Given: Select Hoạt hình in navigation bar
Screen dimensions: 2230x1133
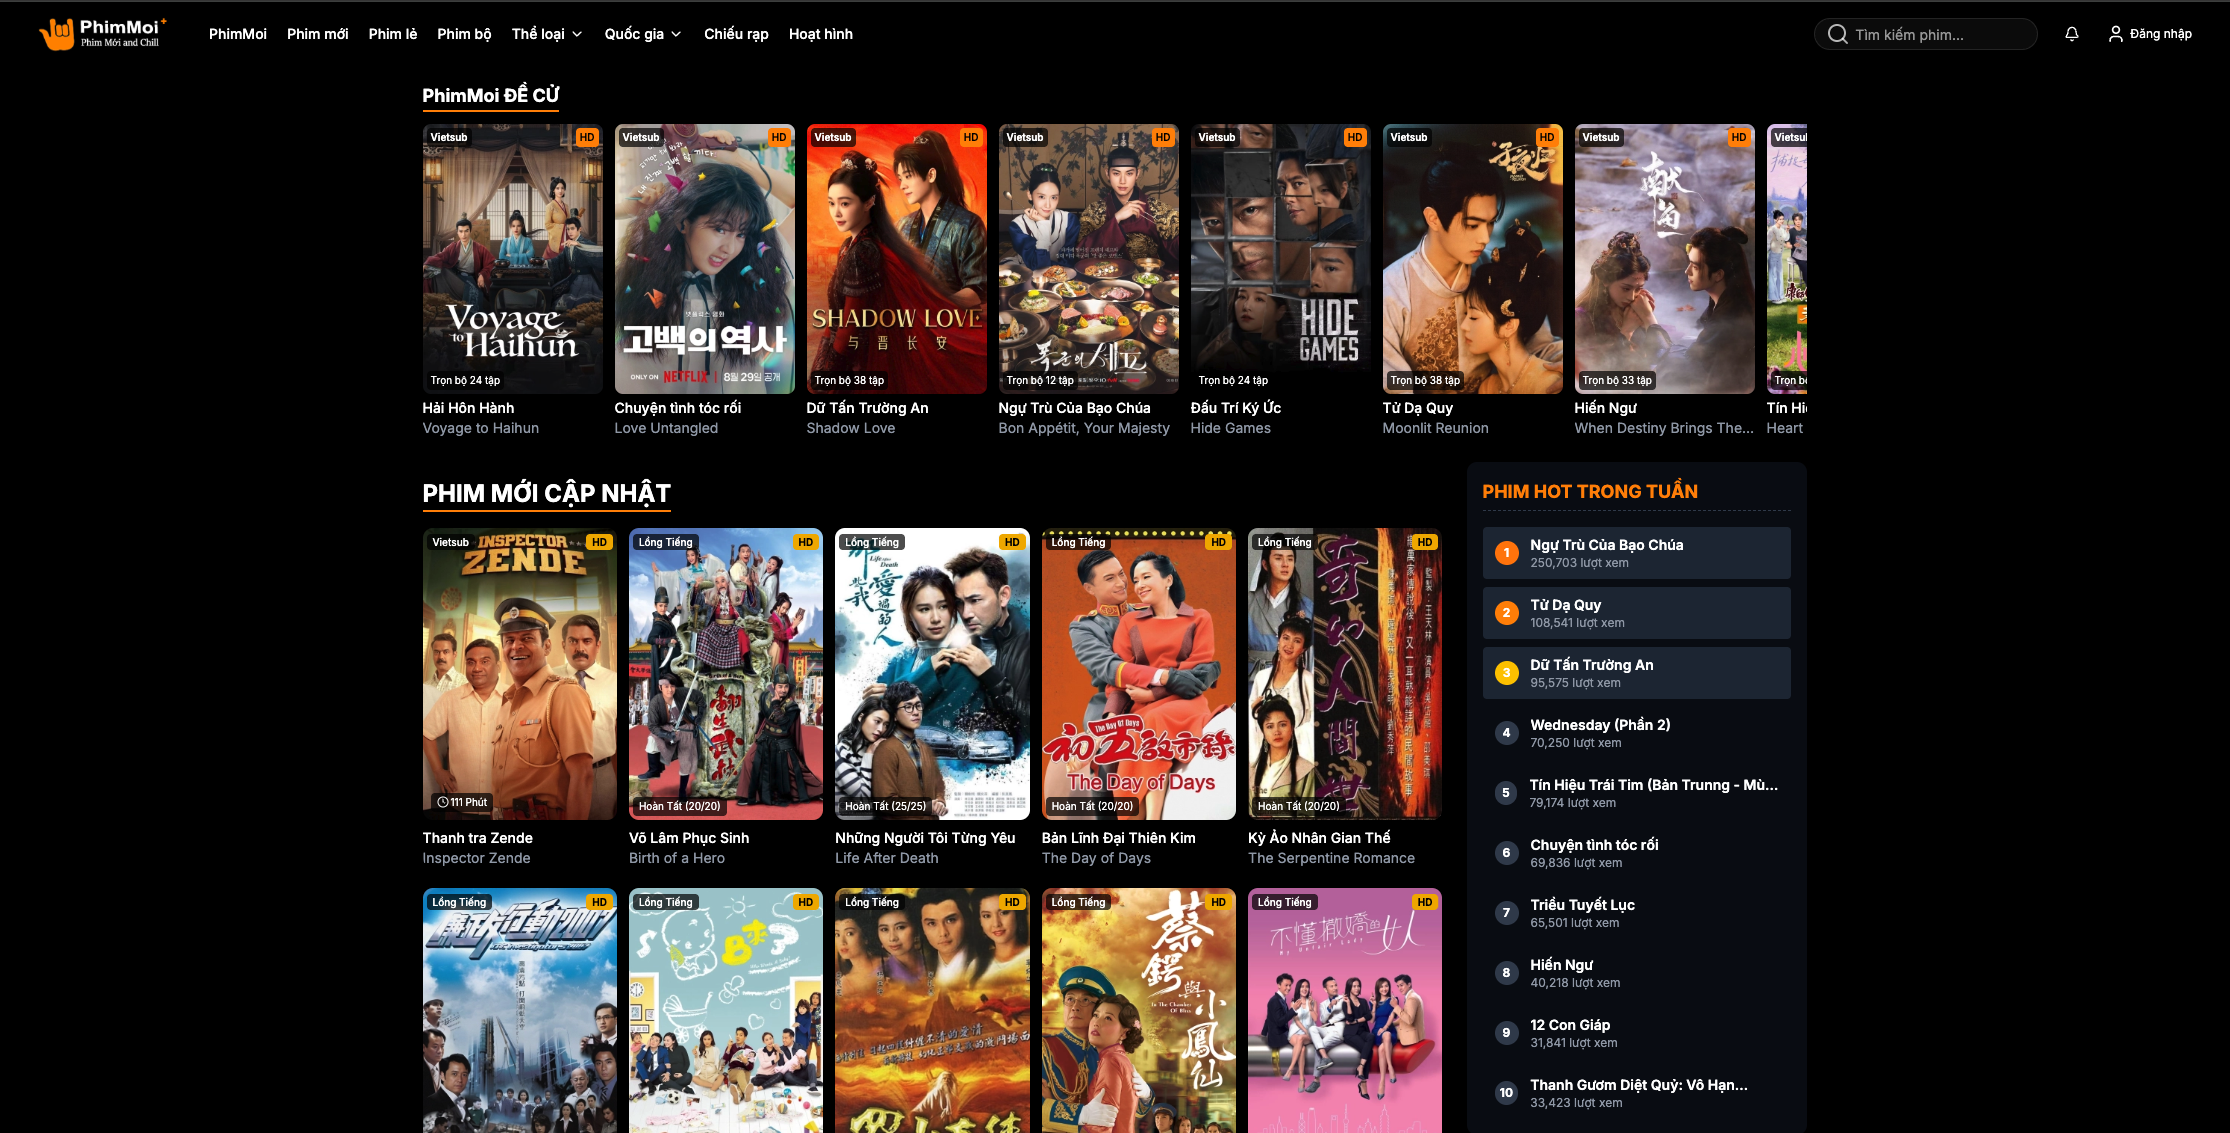Looking at the screenshot, I should [x=820, y=34].
